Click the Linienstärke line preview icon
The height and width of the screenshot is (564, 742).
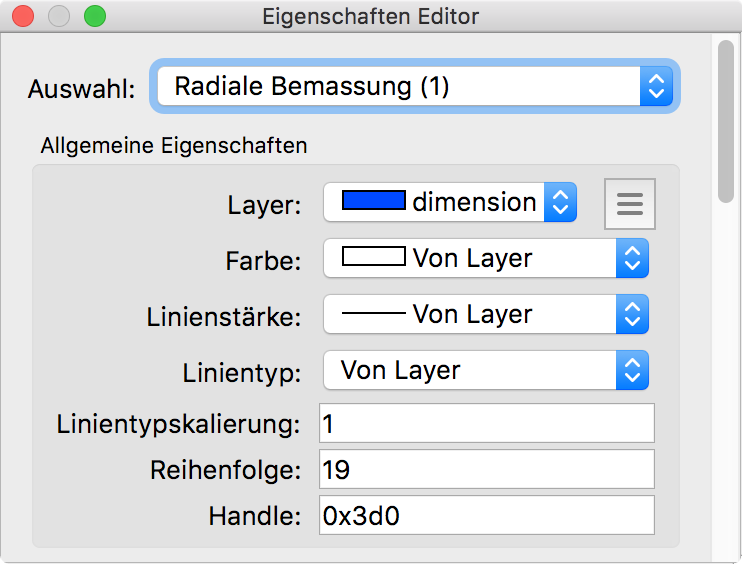pyautogui.click(x=373, y=314)
